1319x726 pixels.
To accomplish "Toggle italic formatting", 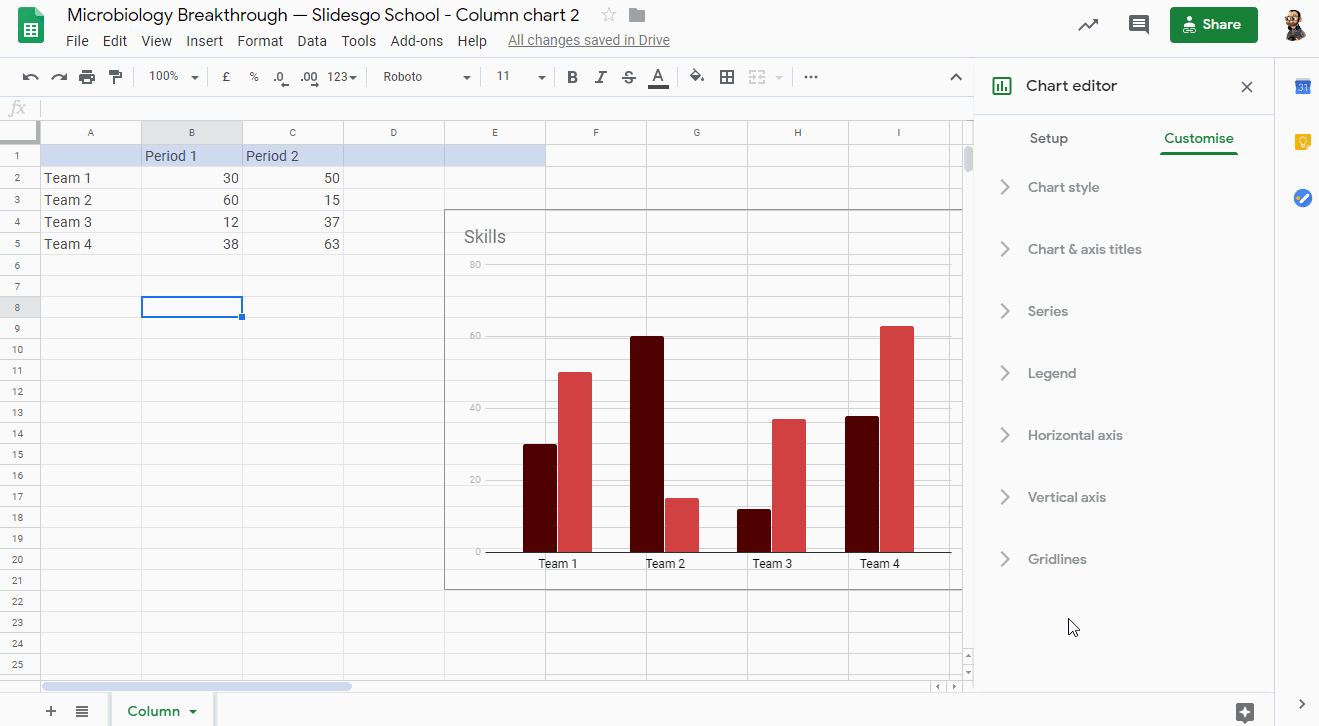I will pyautogui.click(x=600, y=77).
